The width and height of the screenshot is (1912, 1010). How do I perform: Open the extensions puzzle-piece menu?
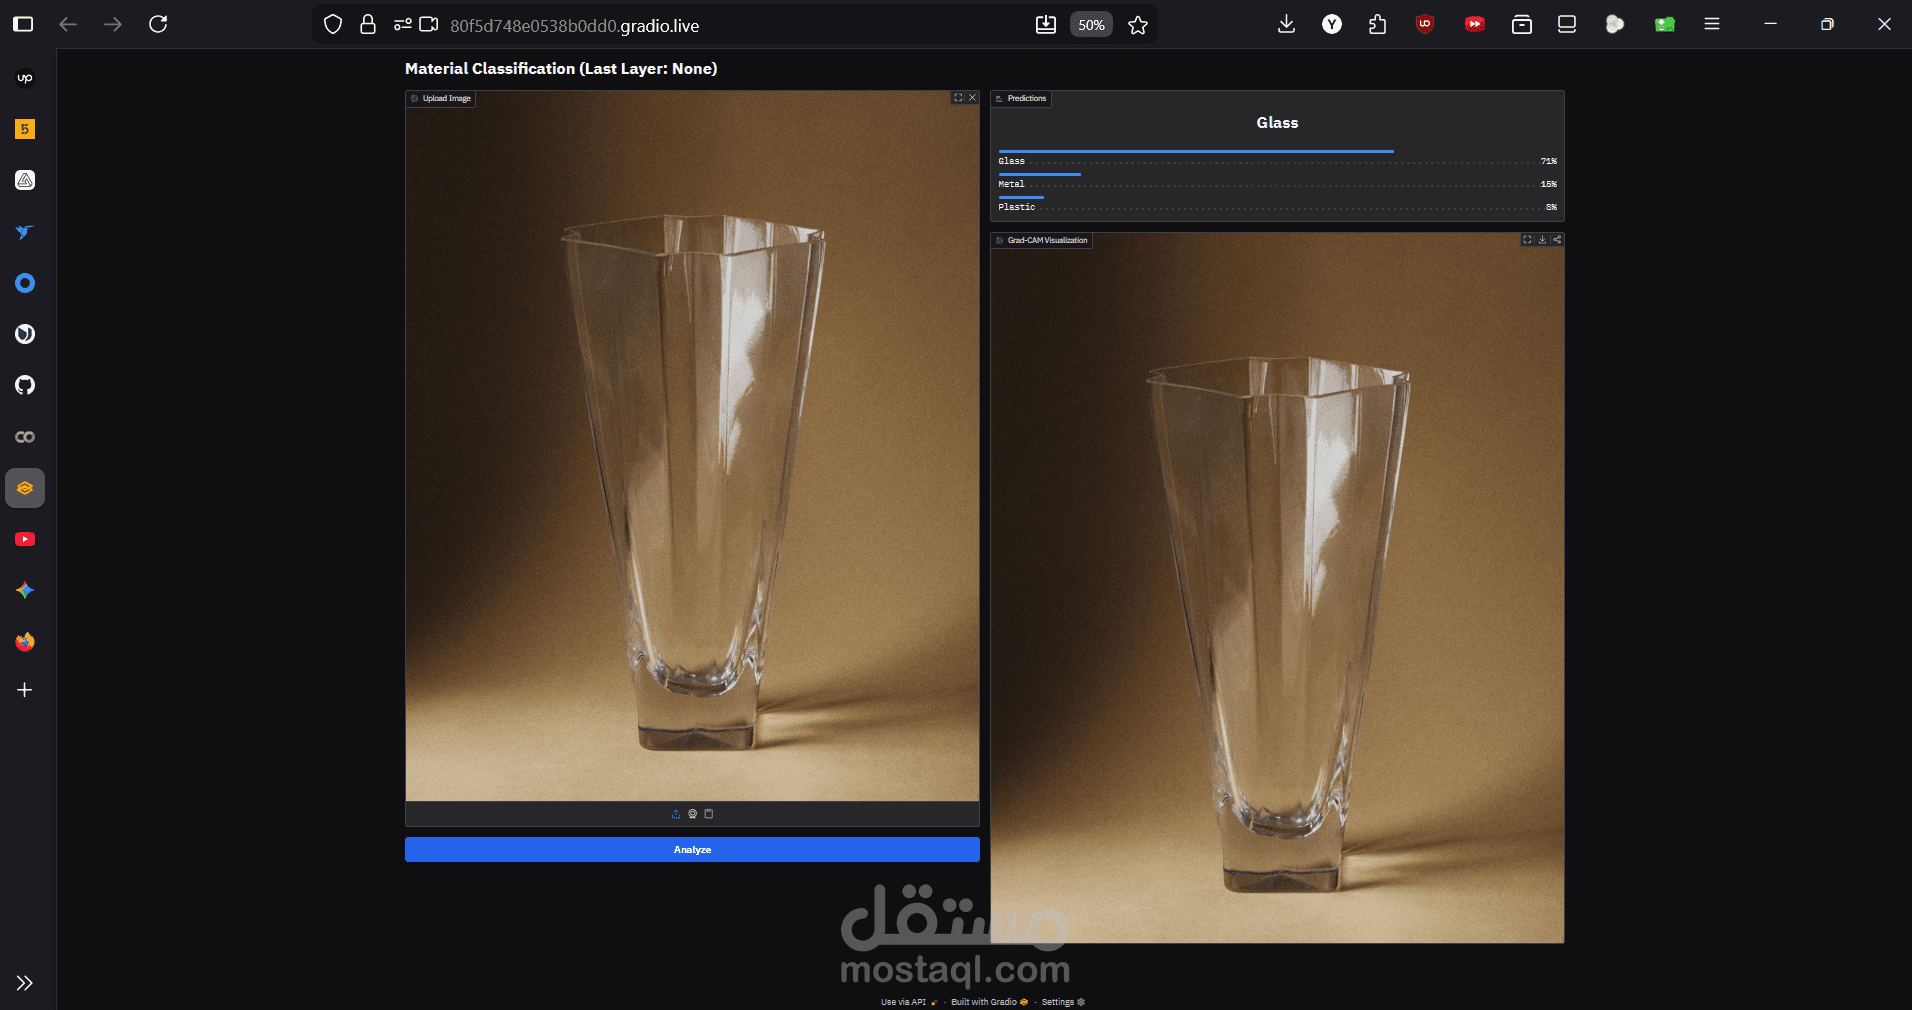click(x=1378, y=24)
